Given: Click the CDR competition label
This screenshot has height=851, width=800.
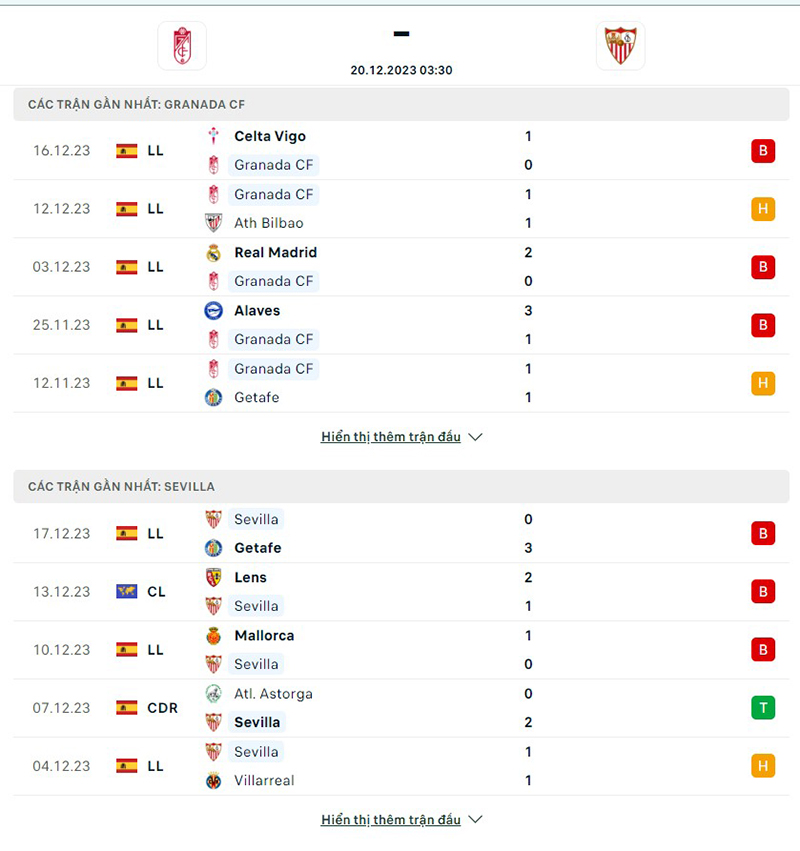Looking at the screenshot, I should pos(162,708).
